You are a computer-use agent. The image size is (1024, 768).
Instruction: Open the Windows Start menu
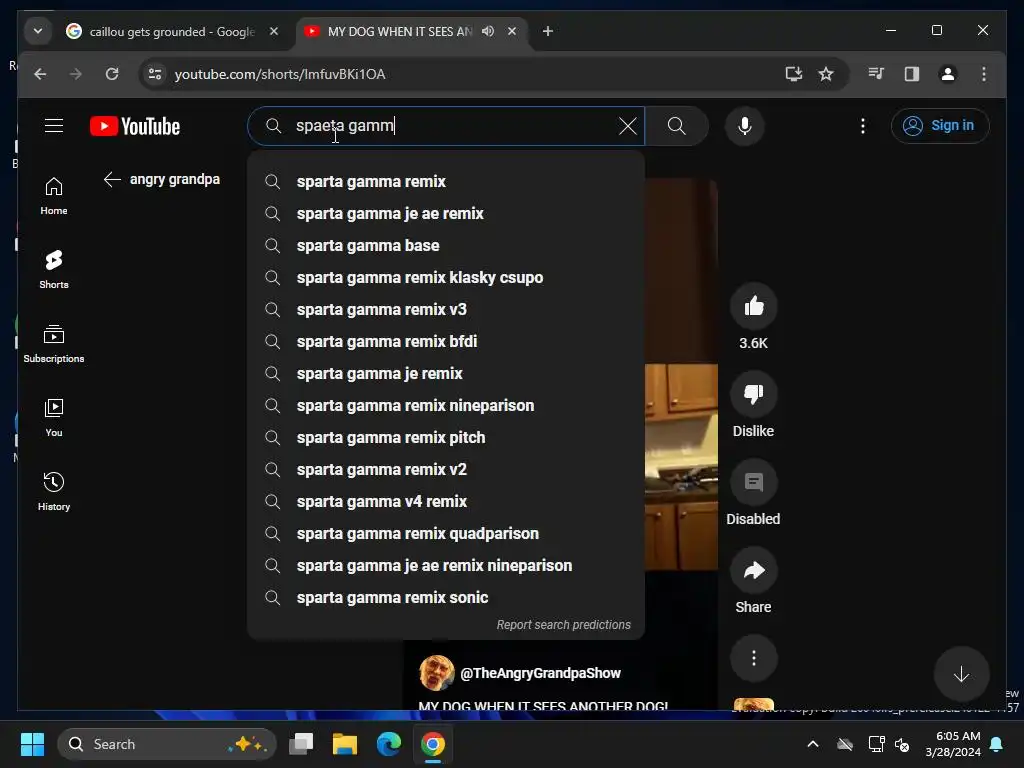point(32,744)
